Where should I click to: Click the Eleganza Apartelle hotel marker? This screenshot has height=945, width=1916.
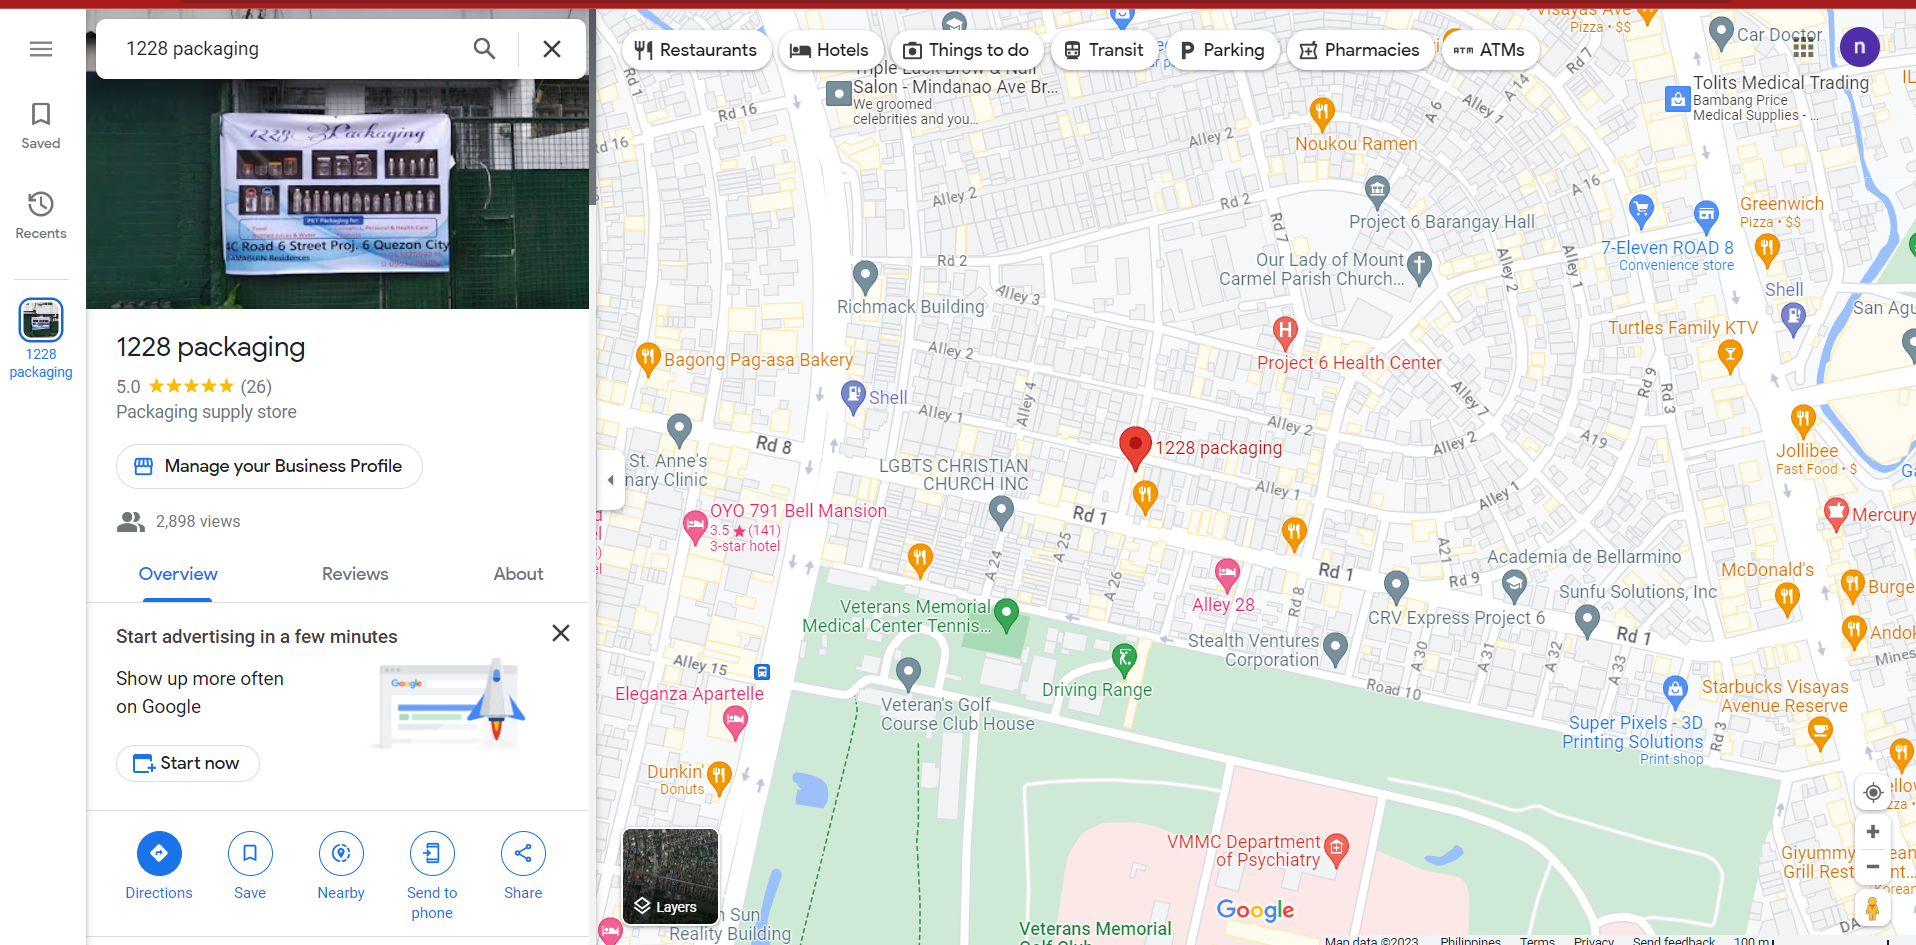coord(735,721)
